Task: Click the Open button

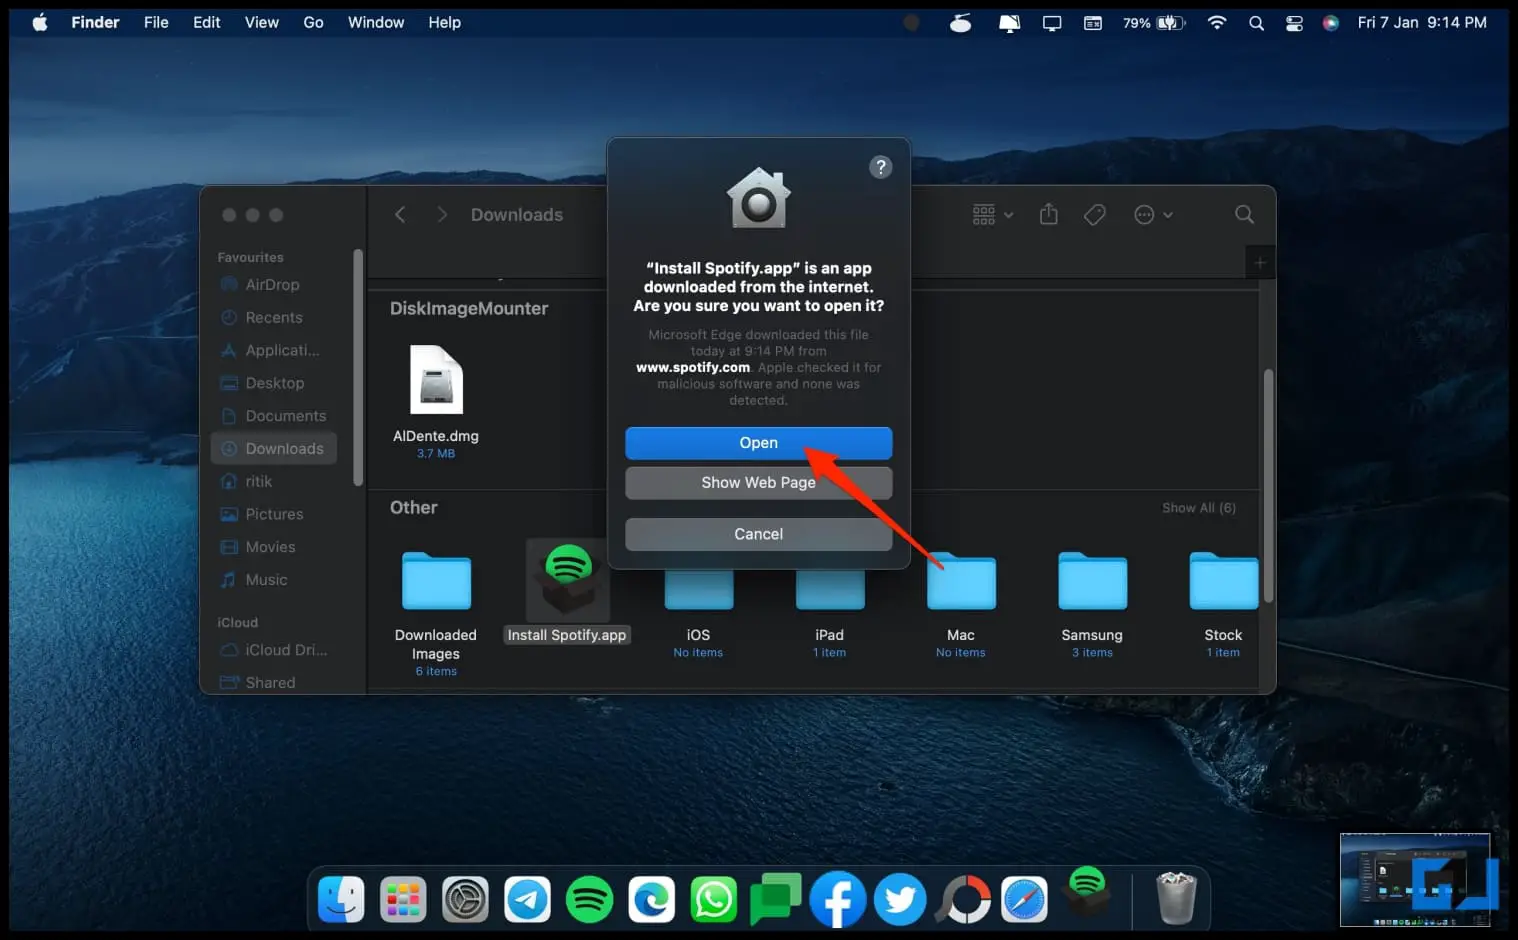Action: (759, 443)
